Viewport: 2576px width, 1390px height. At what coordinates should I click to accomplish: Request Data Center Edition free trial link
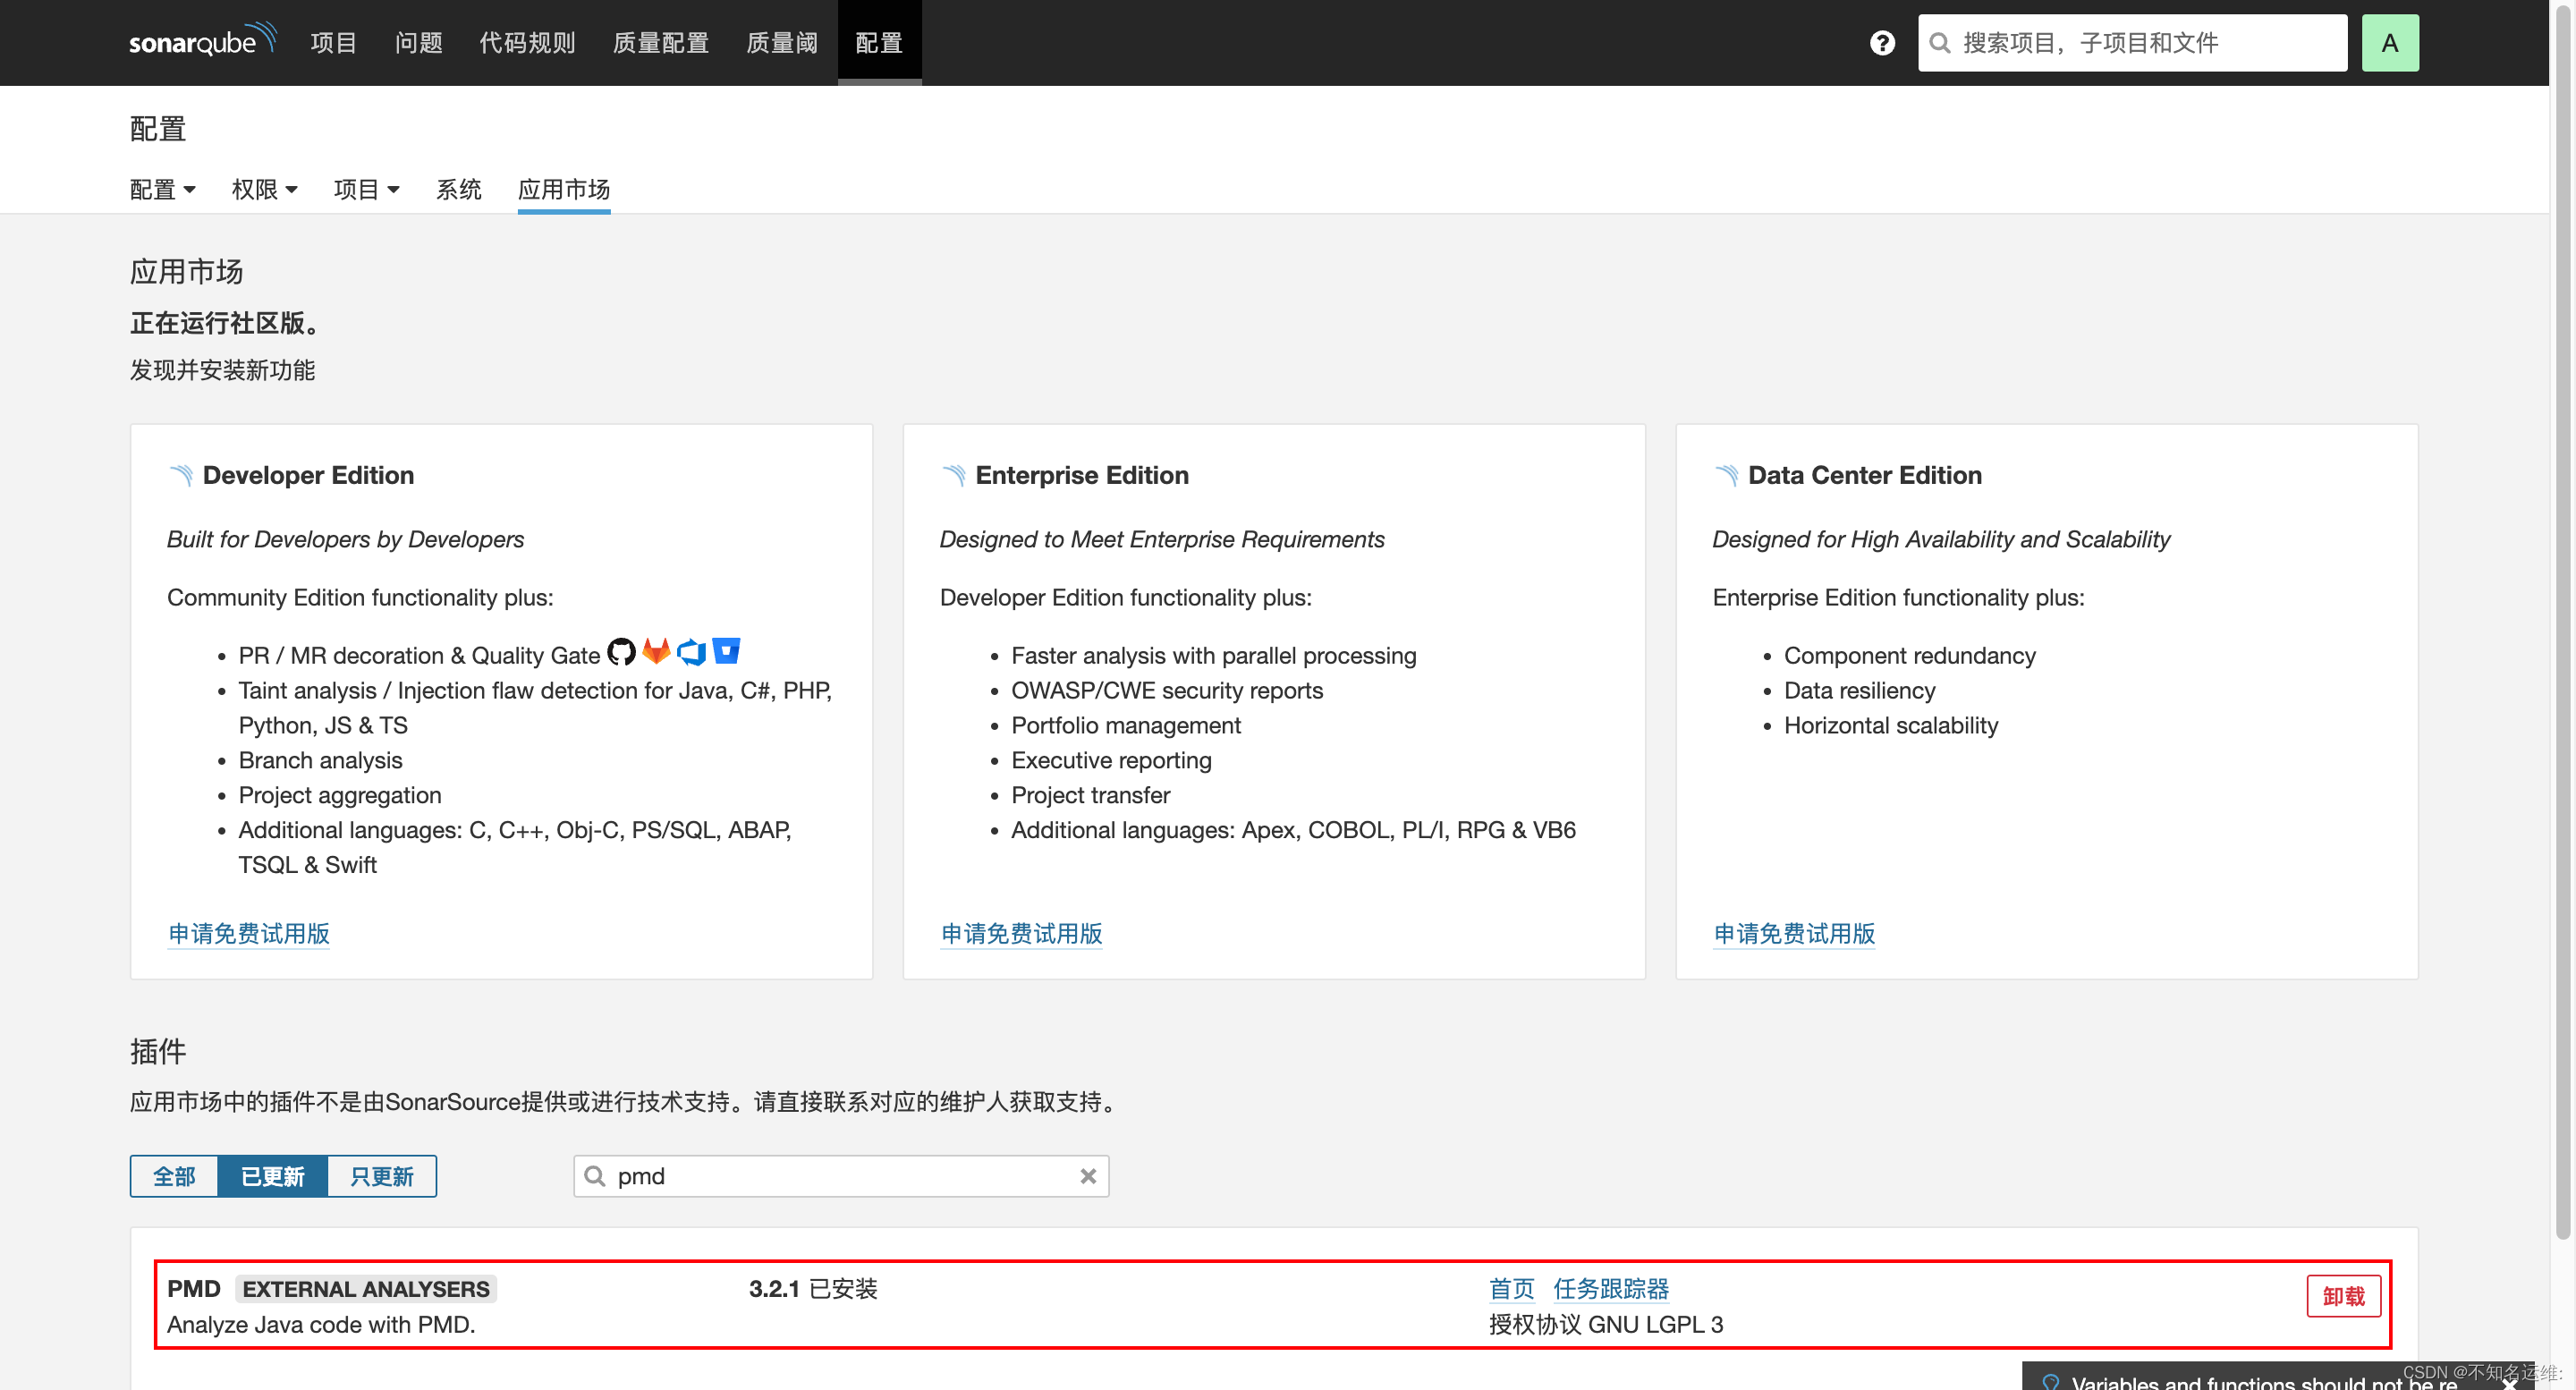[1794, 933]
